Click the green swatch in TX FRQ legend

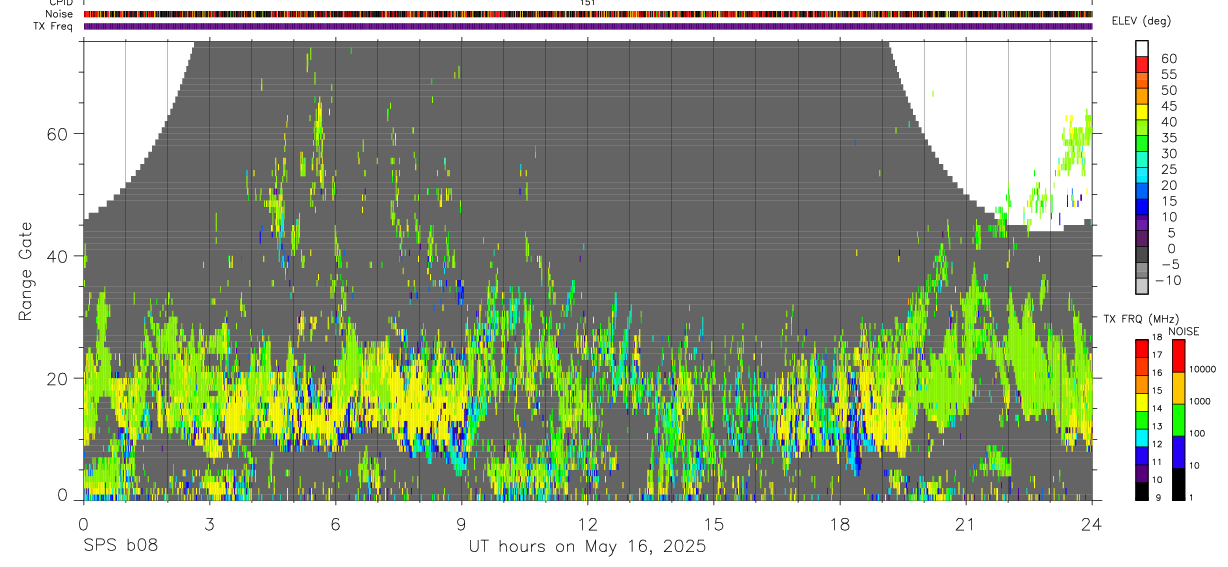(x=1142, y=420)
